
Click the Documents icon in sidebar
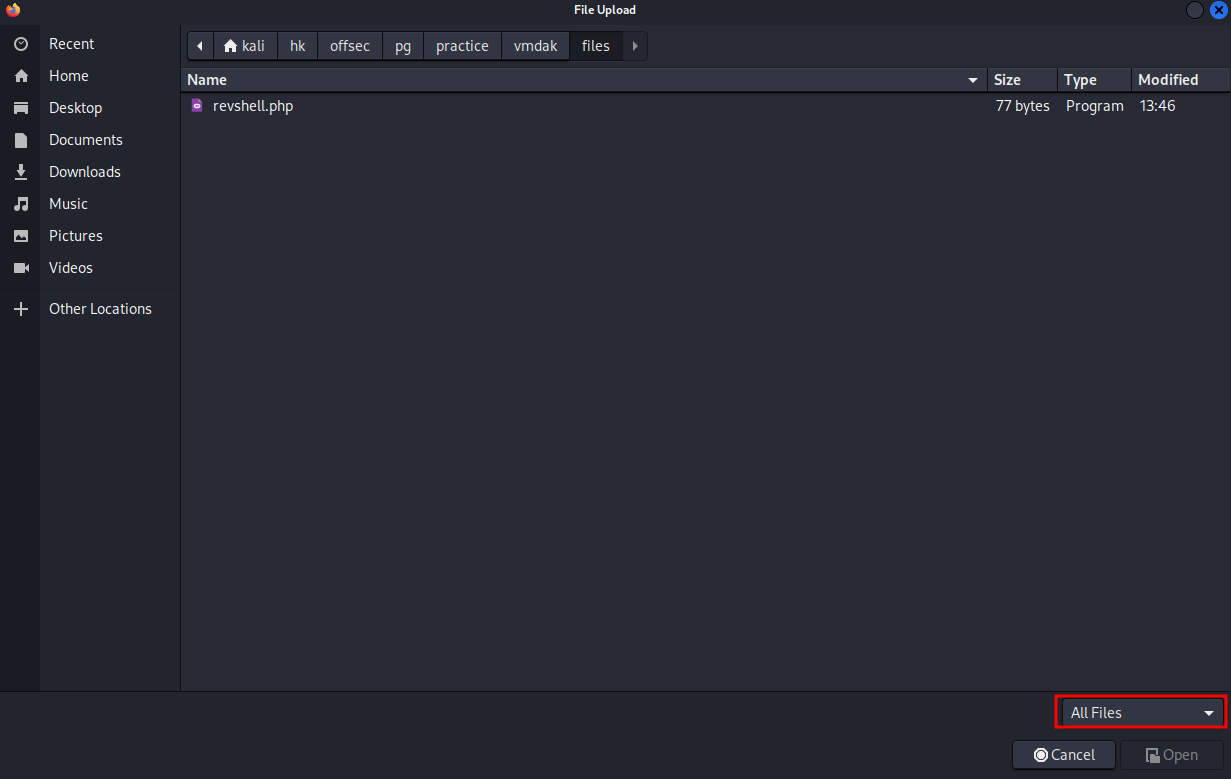20,140
